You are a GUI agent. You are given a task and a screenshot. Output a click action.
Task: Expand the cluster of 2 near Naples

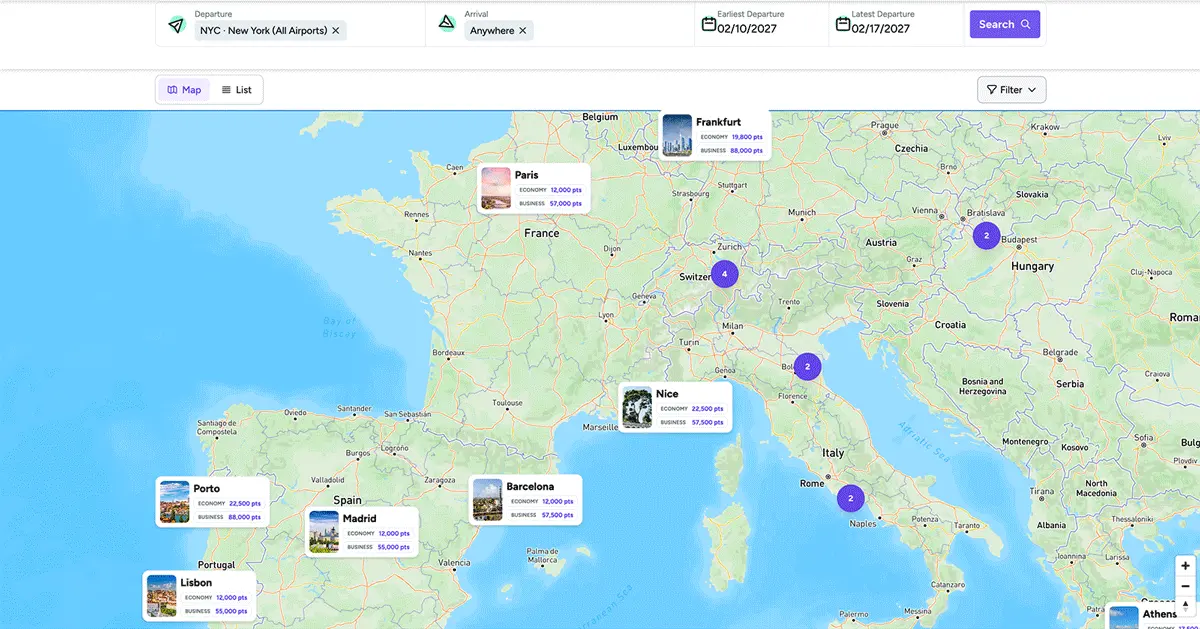point(850,498)
